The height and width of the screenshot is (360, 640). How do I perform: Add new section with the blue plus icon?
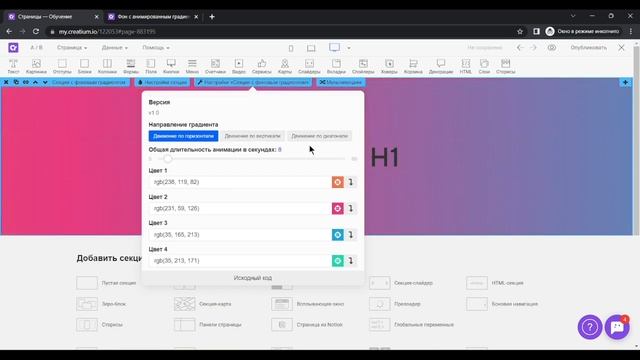click(625, 82)
